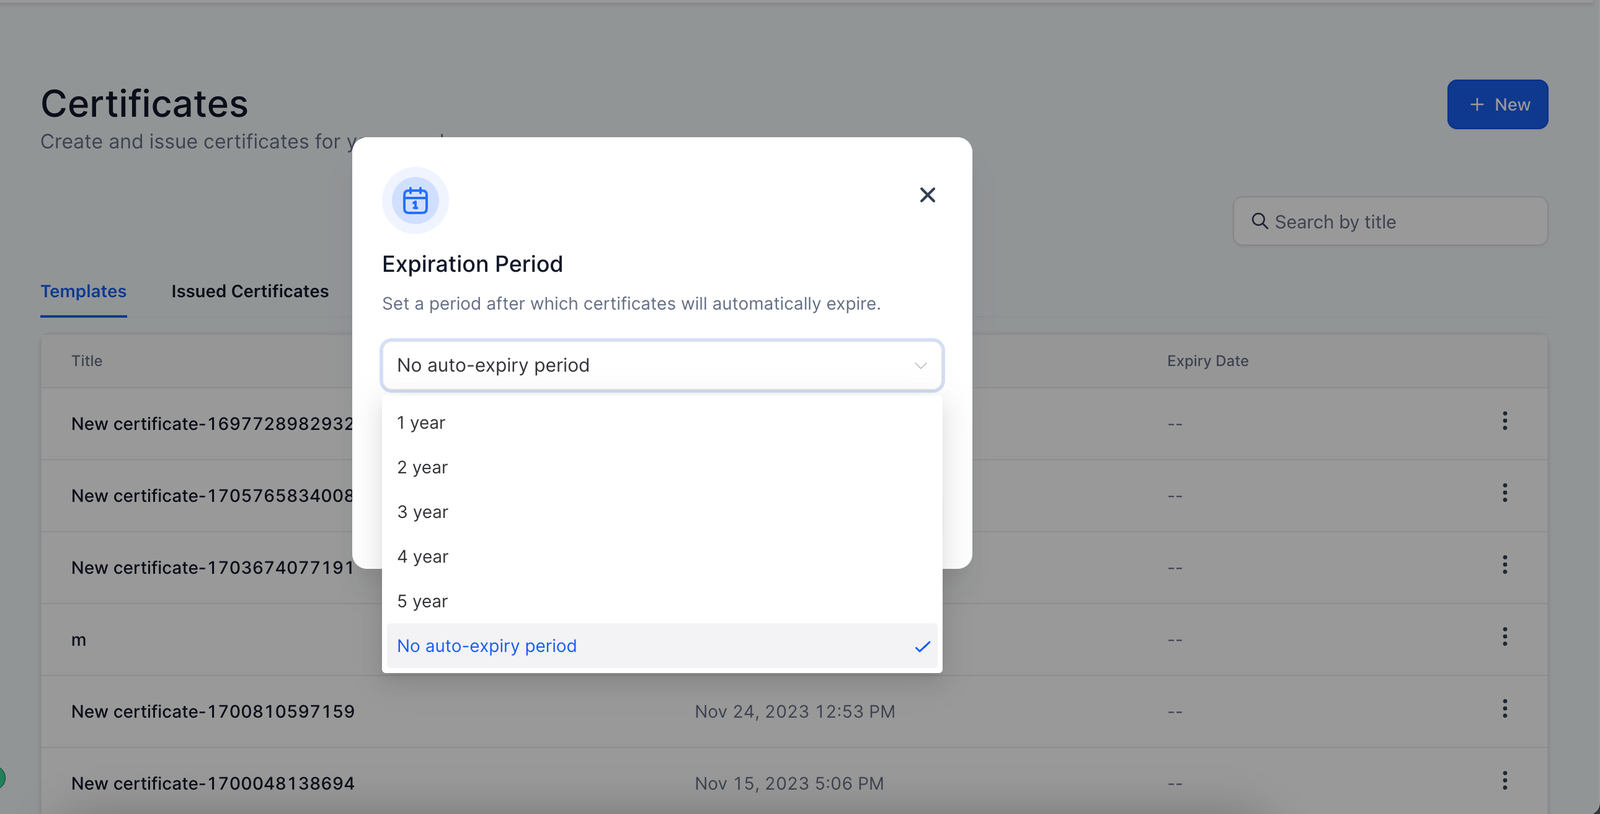Click the search magnifier icon
The height and width of the screenshot is (814, 1600).
click(x=1260, y=221)
